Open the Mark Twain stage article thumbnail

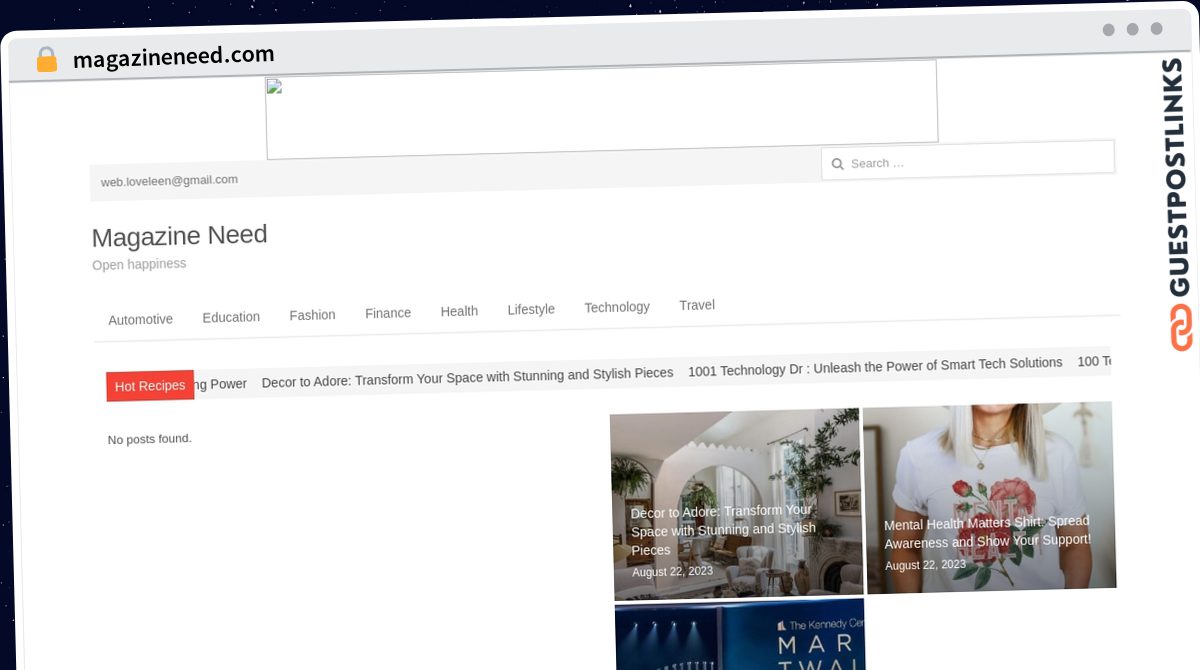[x=740, y=636]
